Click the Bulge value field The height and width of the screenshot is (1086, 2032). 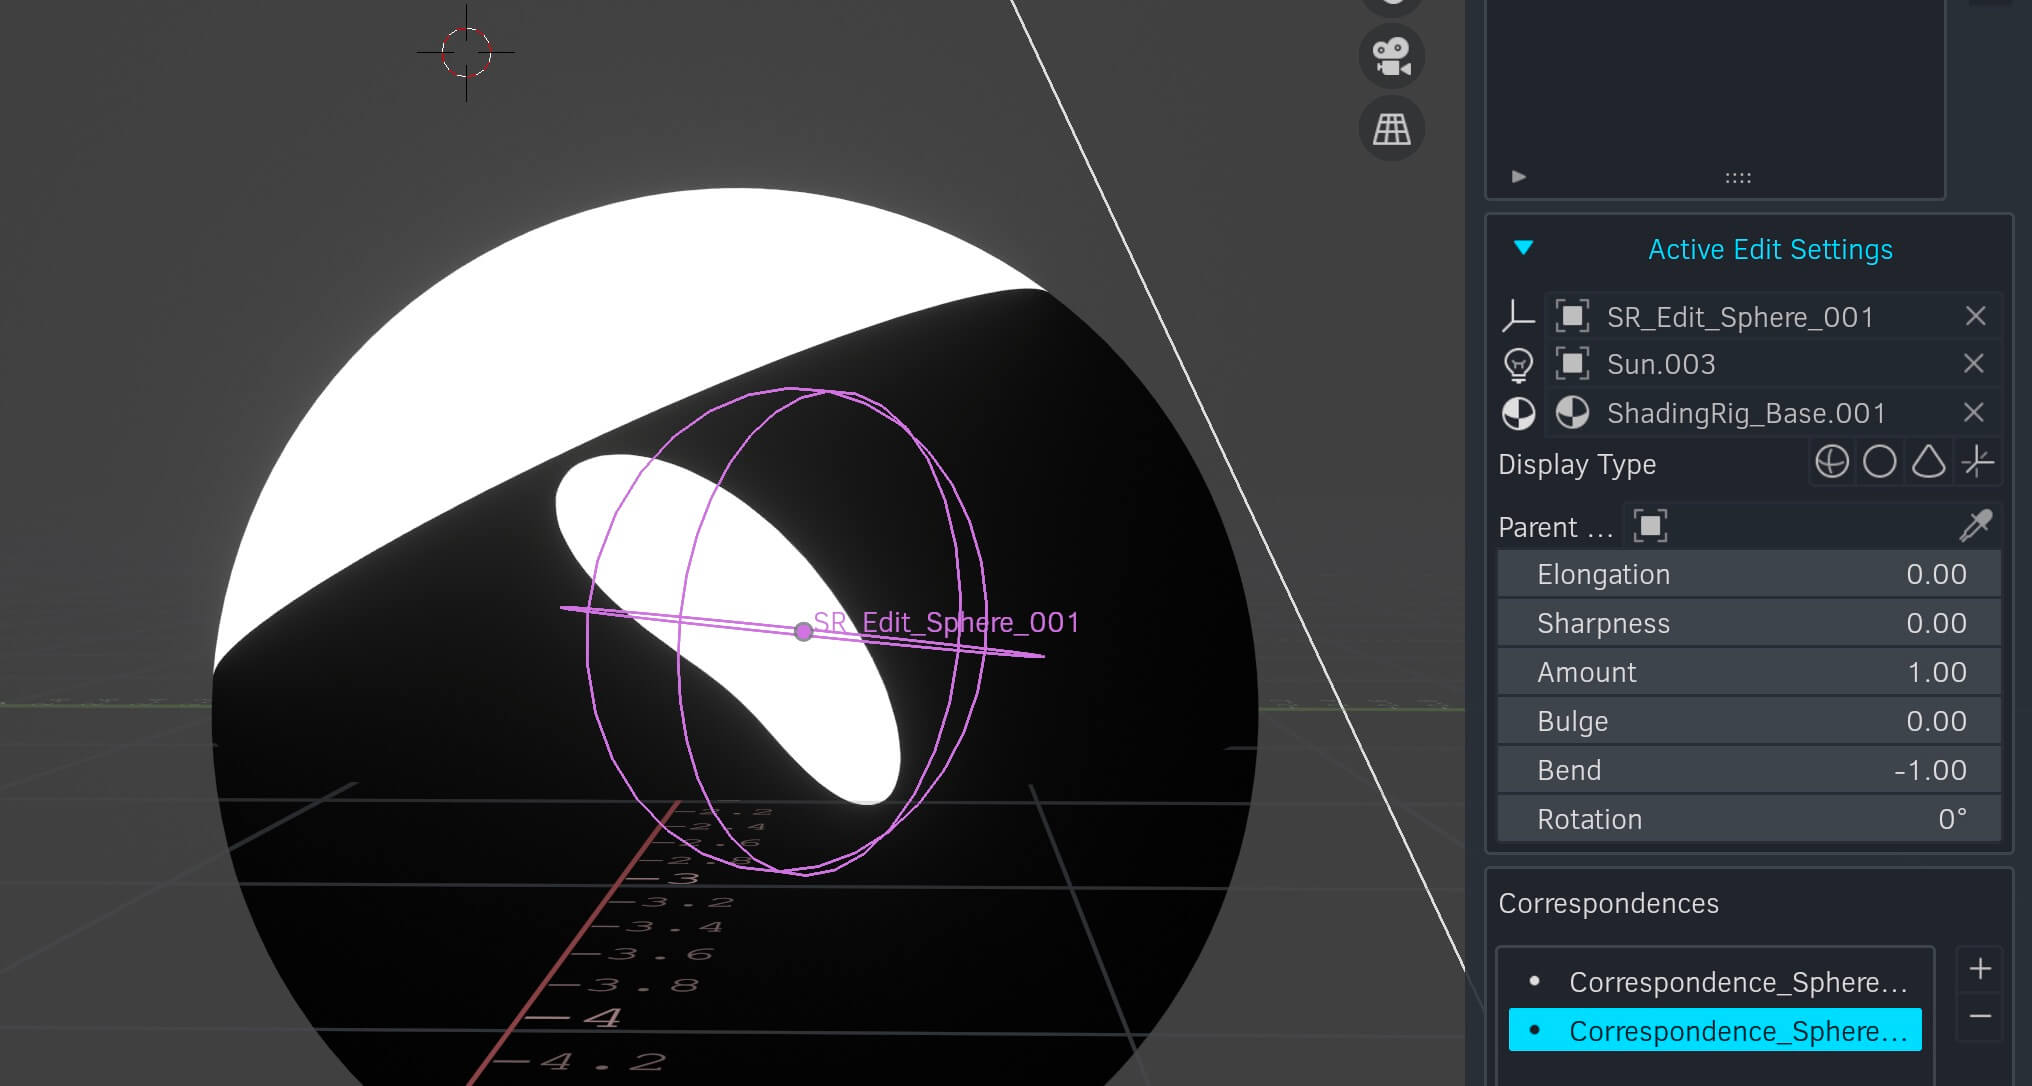click(x=1749, y=721)
